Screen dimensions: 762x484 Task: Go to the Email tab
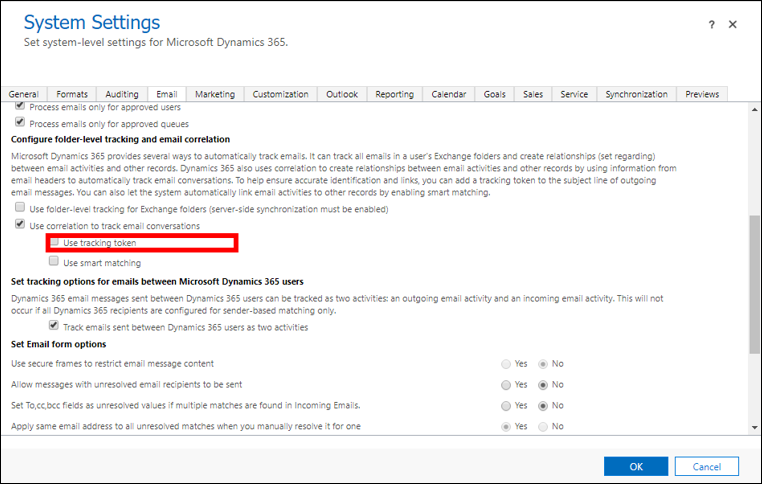(167, 94)
